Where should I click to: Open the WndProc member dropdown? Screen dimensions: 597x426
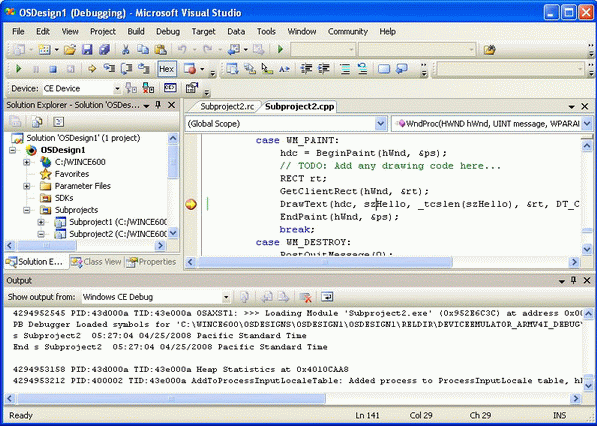pos(587,124)
